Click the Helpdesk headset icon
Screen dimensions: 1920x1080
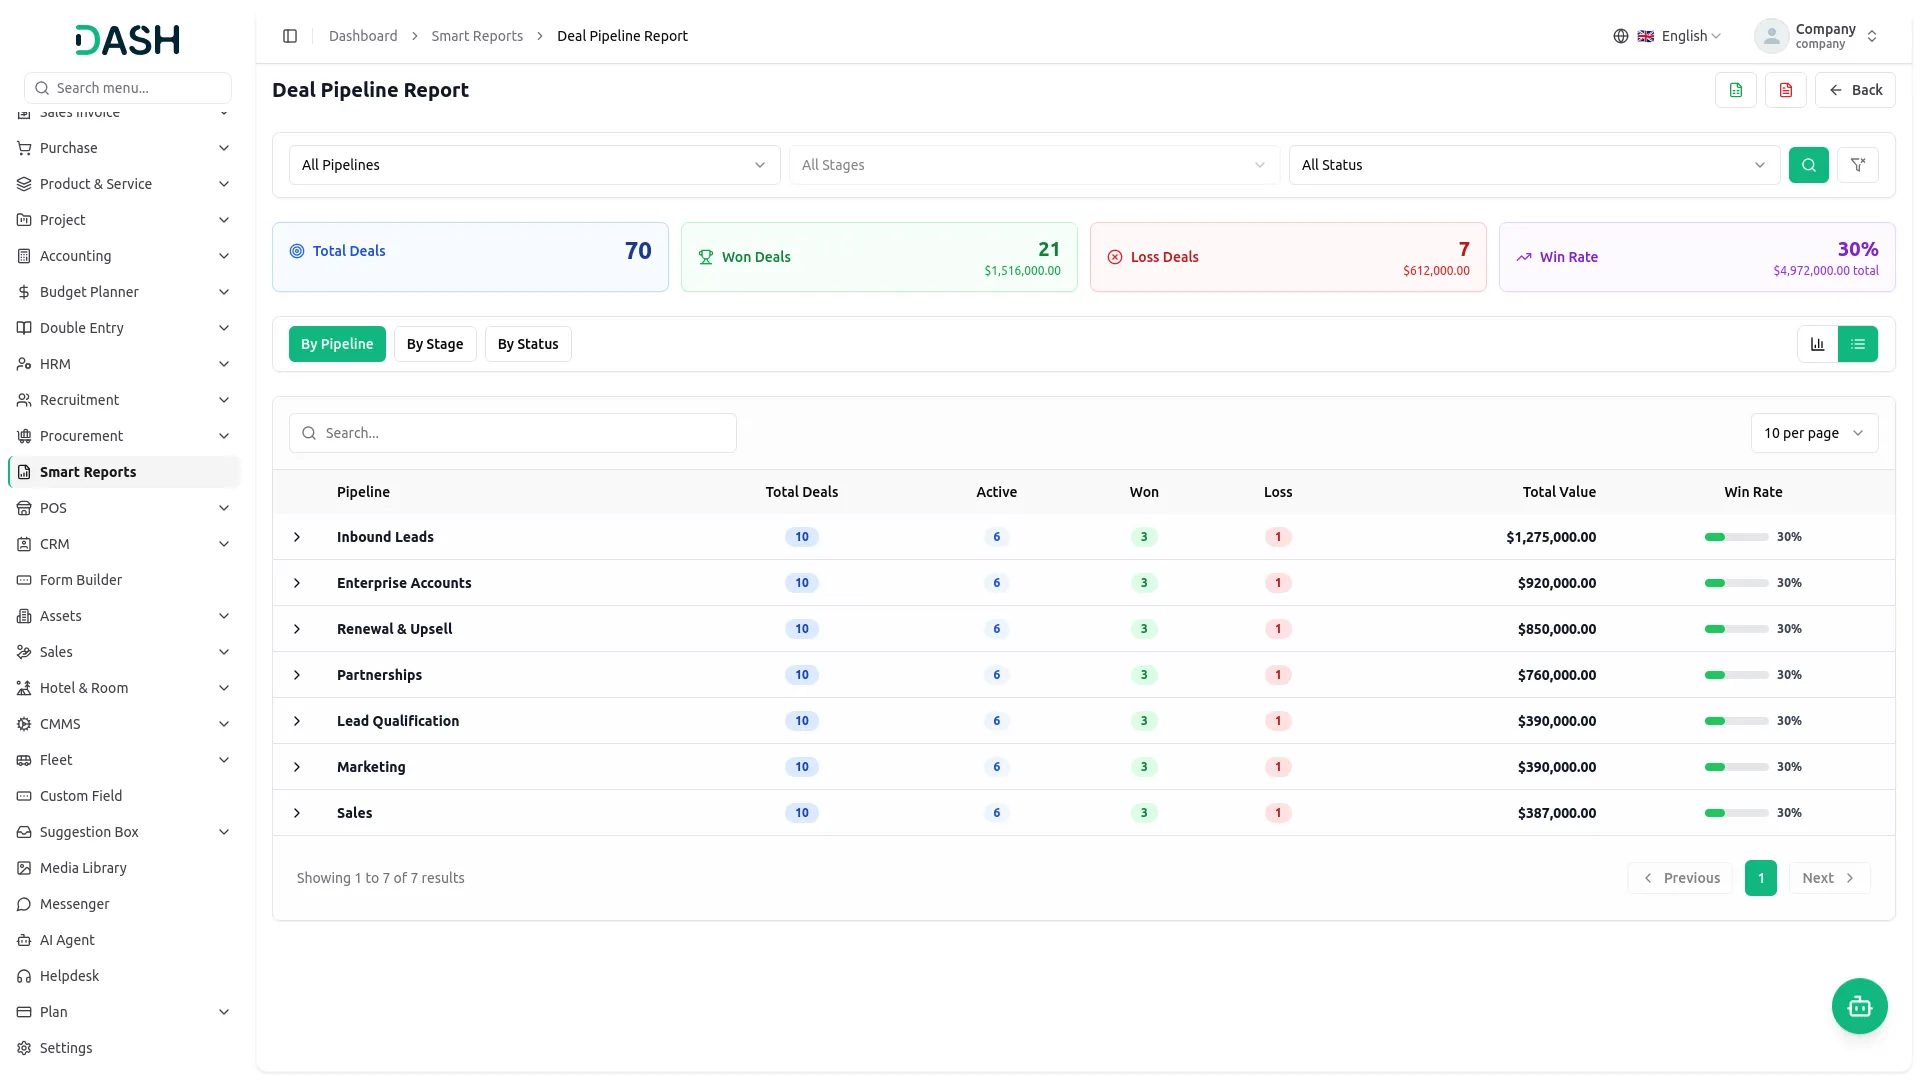(x=24, y=976)
